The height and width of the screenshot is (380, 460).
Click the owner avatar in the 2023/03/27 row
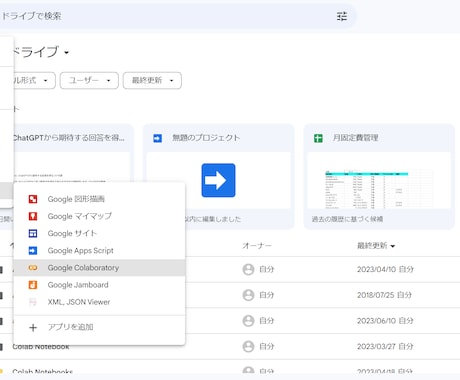pos(248,346)
